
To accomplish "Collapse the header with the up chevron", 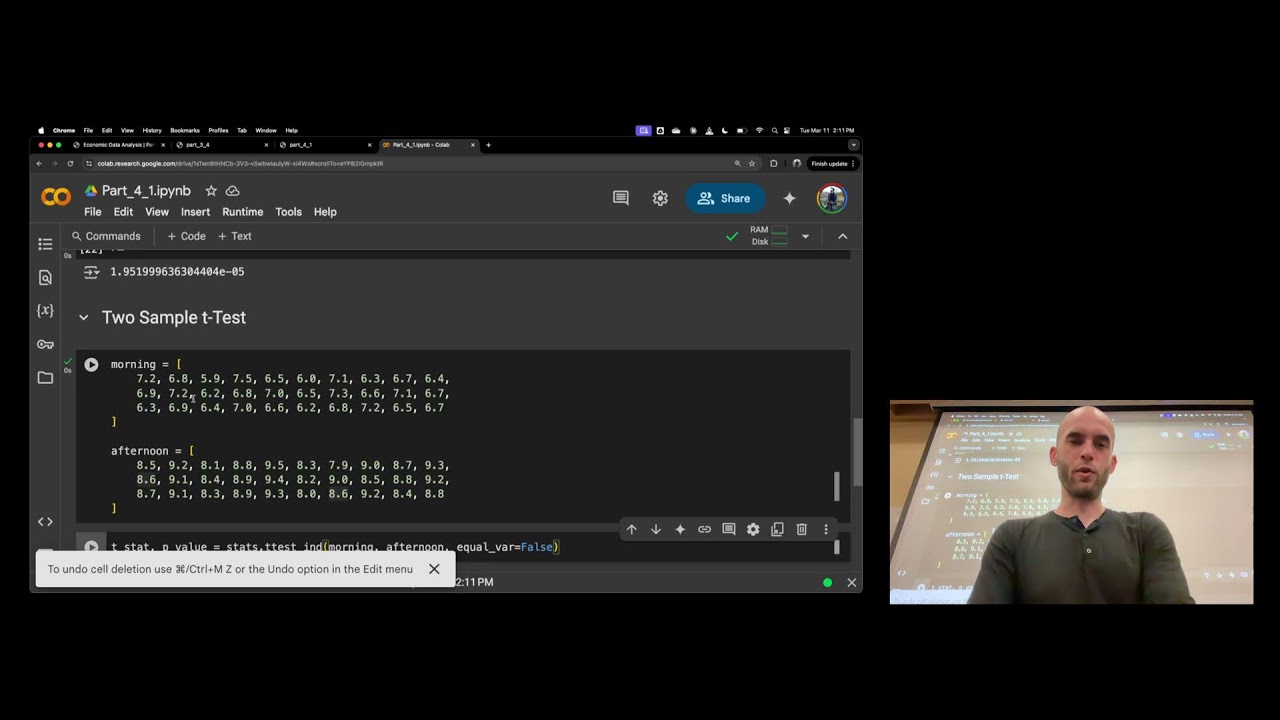I will click(842, 236).
